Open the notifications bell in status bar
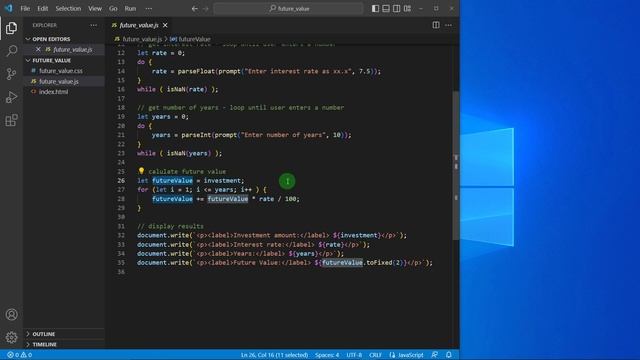Viewport: 640px width, 360px height. point(449,355)
